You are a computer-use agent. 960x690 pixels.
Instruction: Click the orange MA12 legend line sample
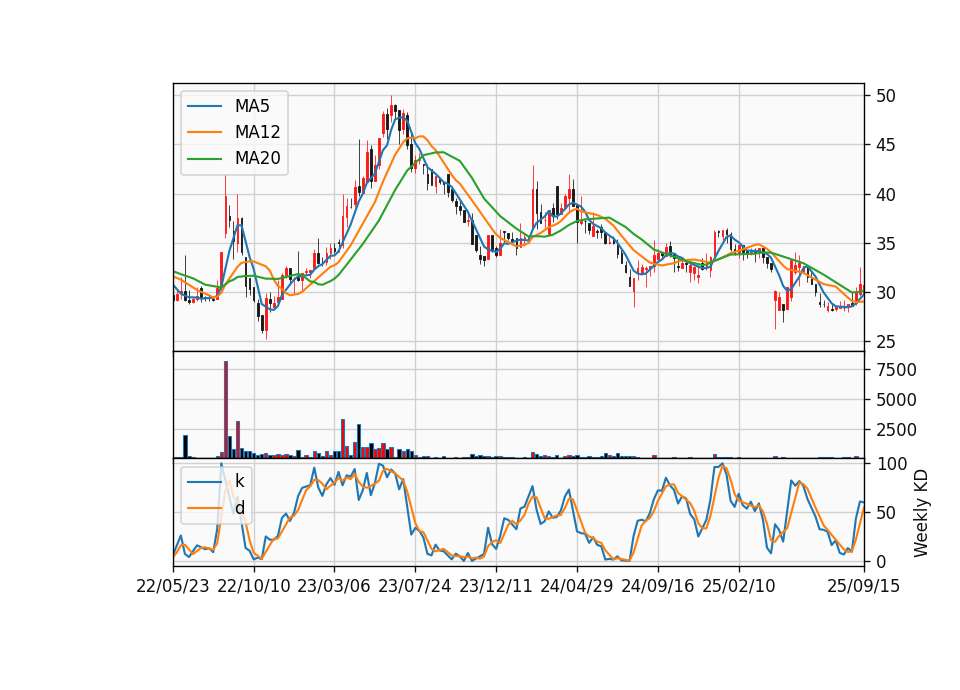204,132
